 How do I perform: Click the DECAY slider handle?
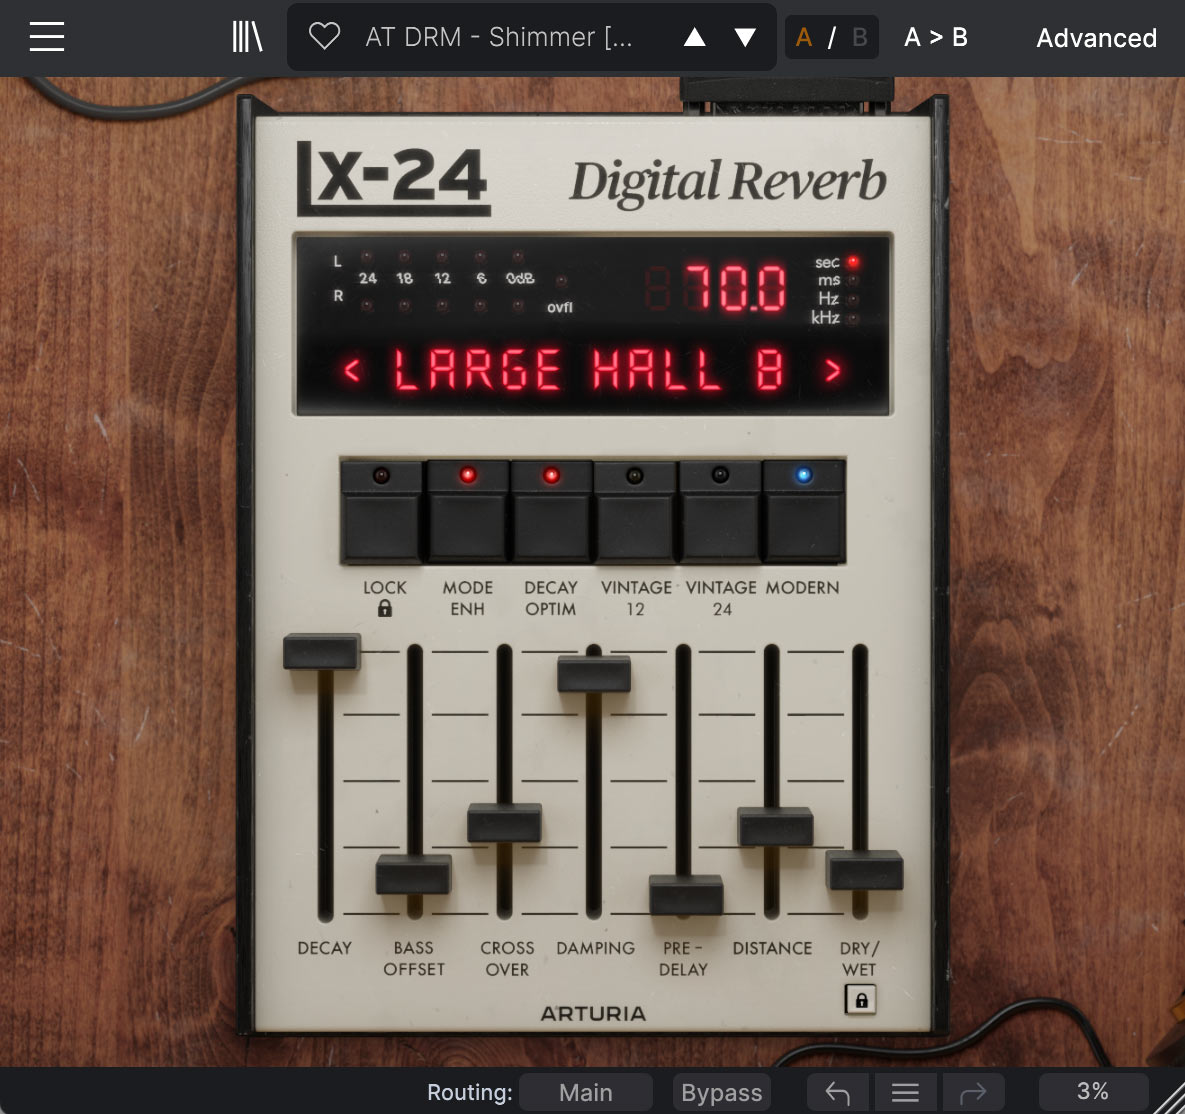coord(322,651)
